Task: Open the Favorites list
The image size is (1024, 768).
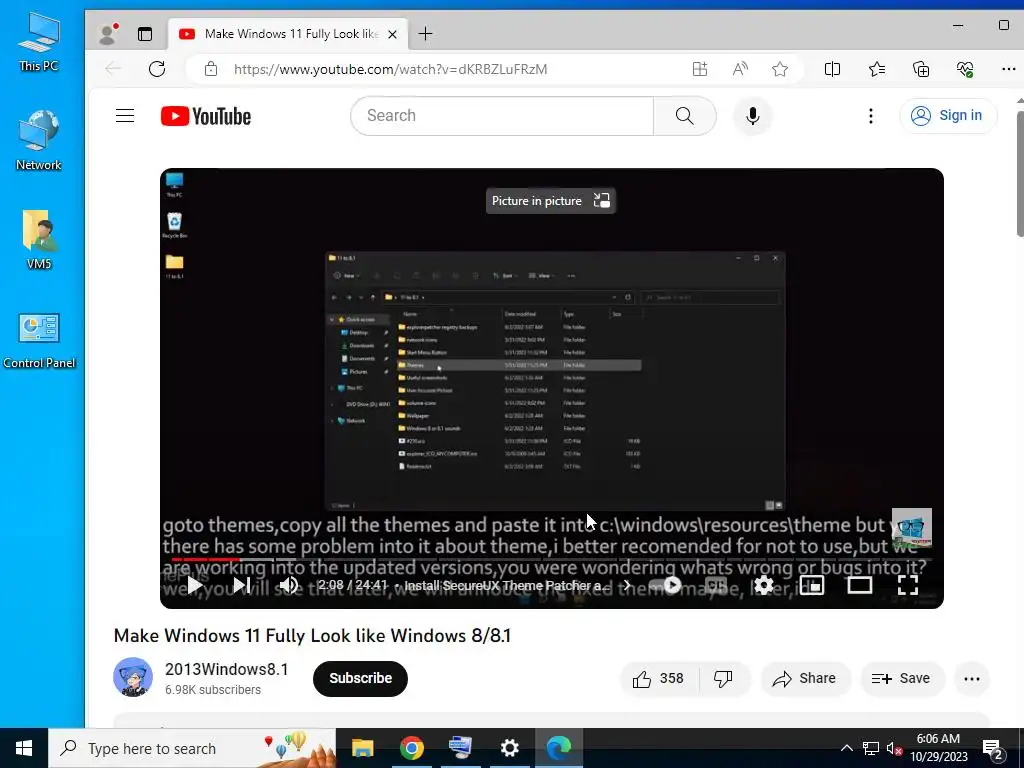Action: point(876,69)
